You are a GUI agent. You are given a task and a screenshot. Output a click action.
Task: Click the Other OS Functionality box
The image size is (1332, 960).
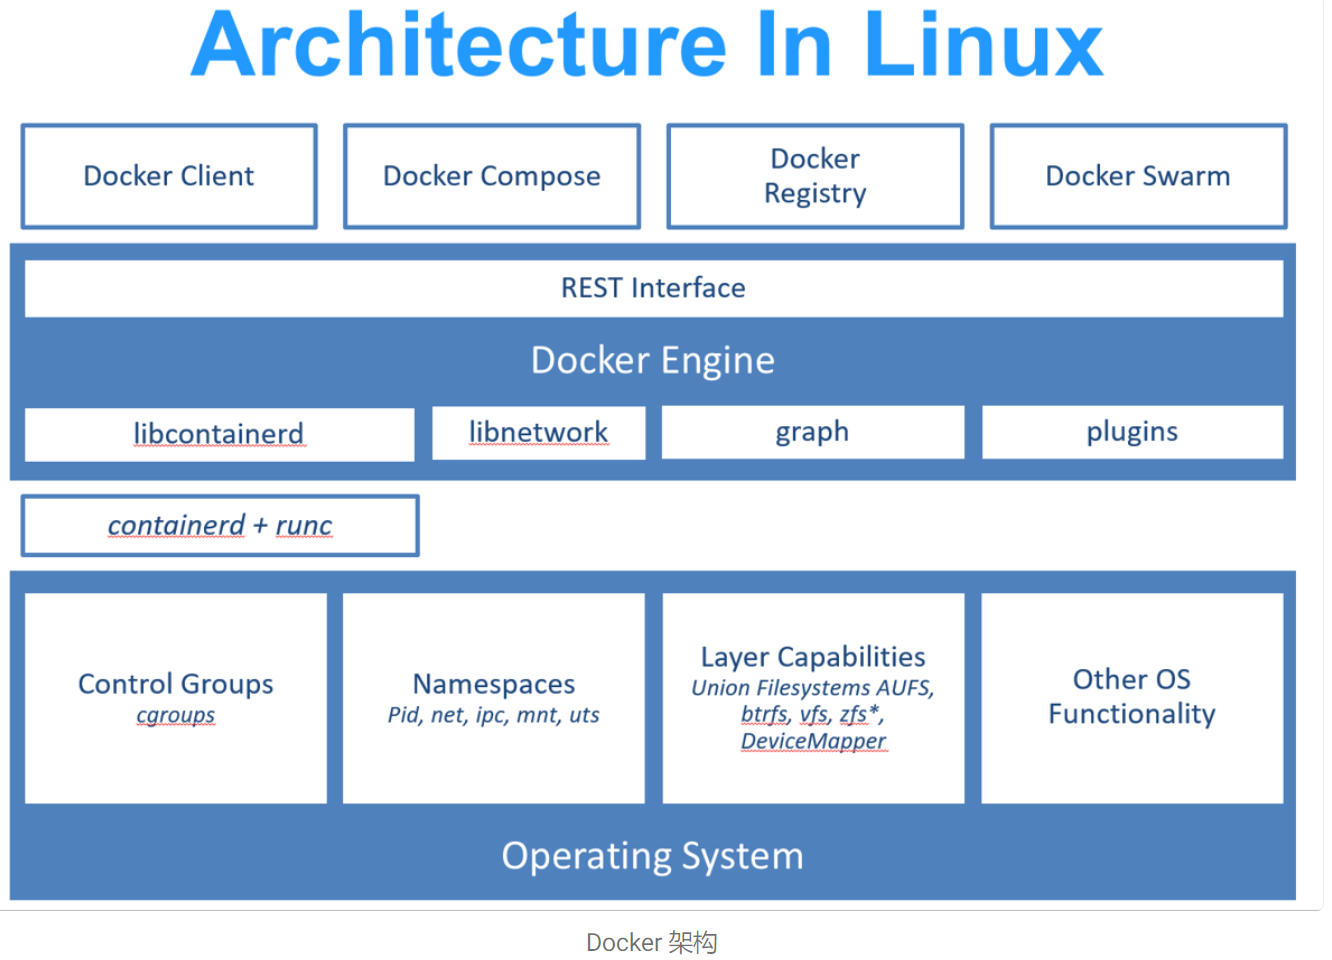pyautogui.click(x=1132, y=697)
